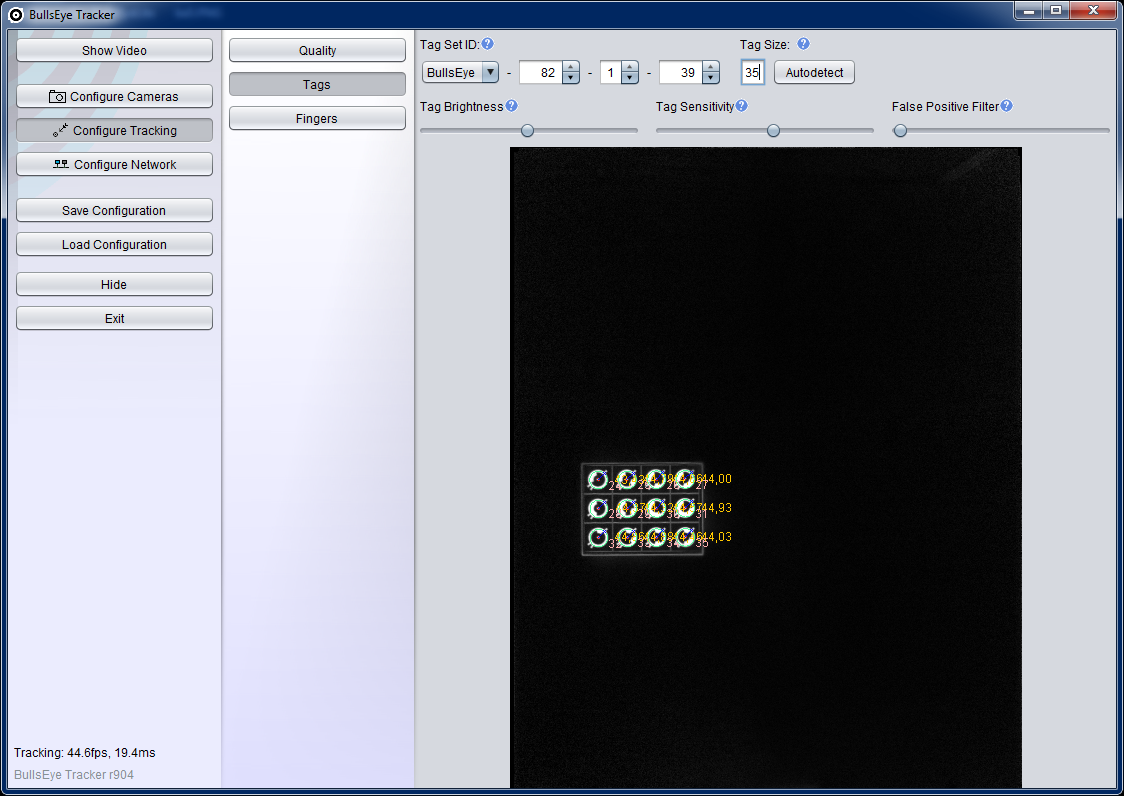Click the BullsEye Tracker title bar icon

click(16, 15)
